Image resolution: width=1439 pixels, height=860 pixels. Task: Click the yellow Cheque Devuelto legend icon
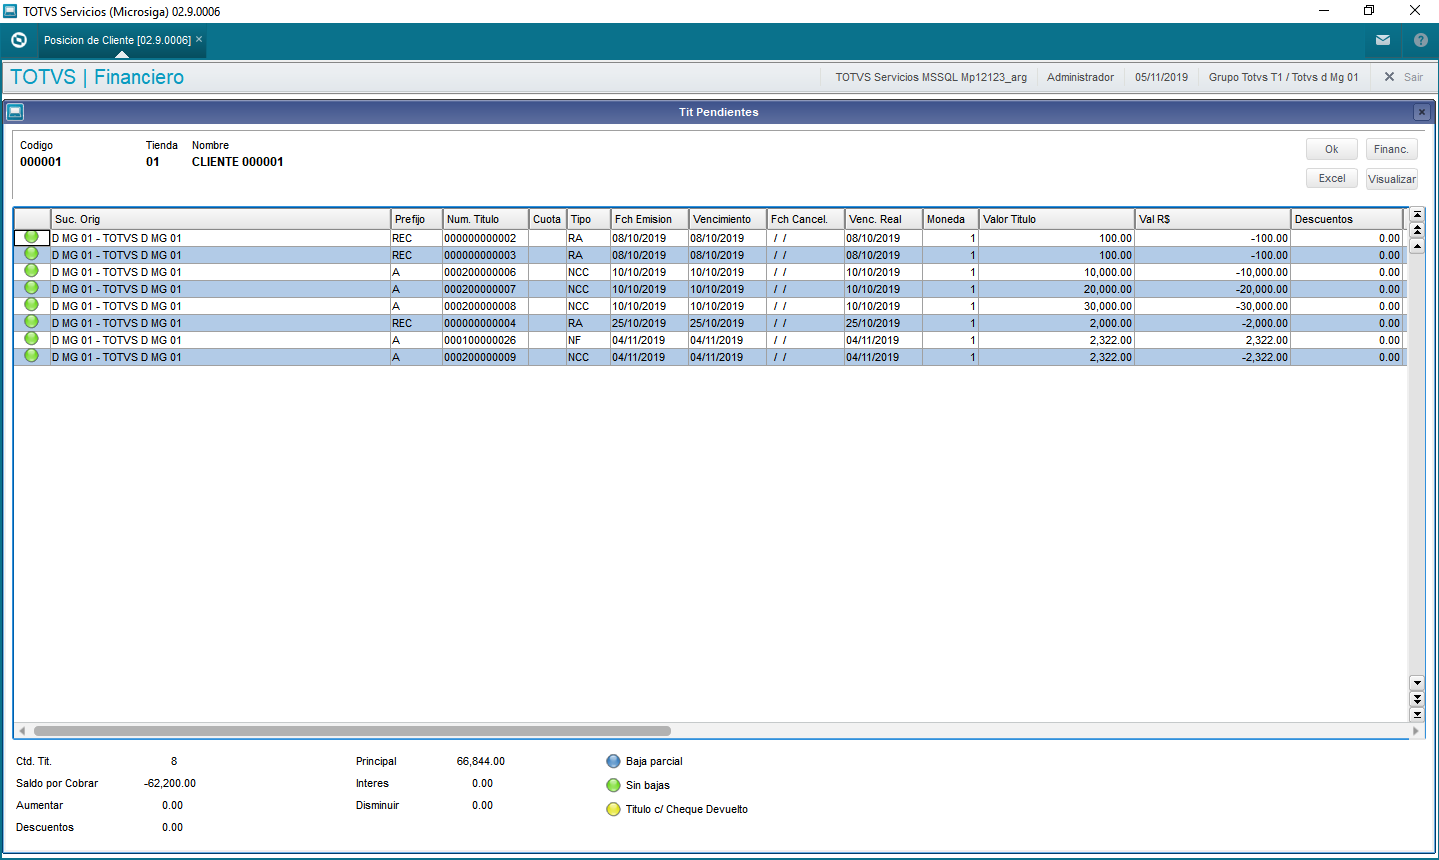(613, 809)
